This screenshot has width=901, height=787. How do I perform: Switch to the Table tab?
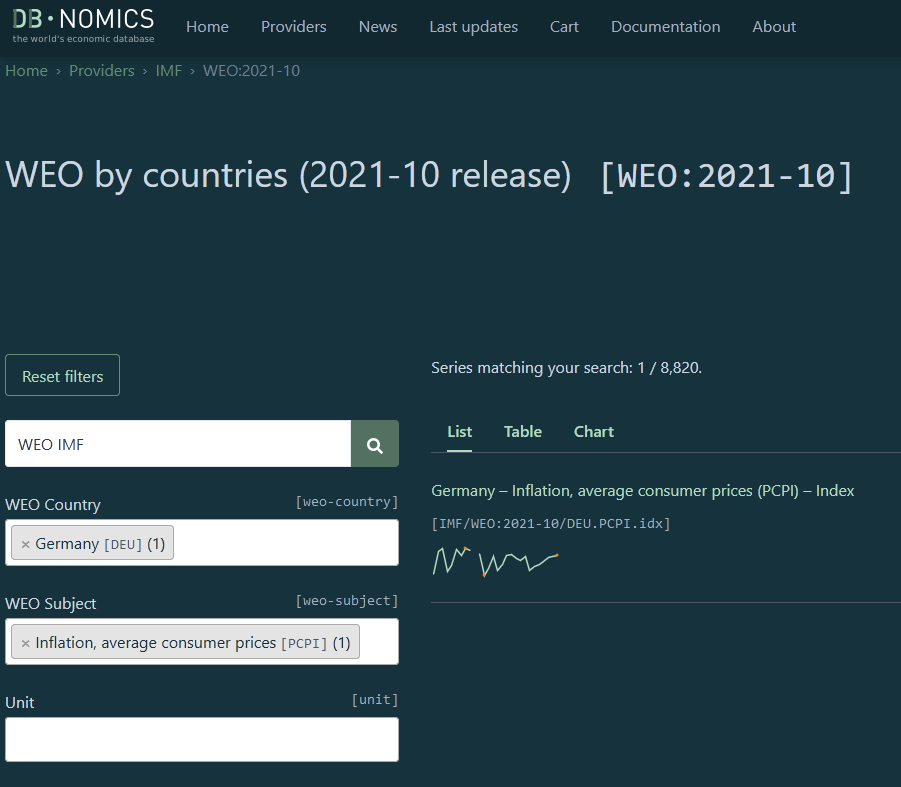[523, 432]
